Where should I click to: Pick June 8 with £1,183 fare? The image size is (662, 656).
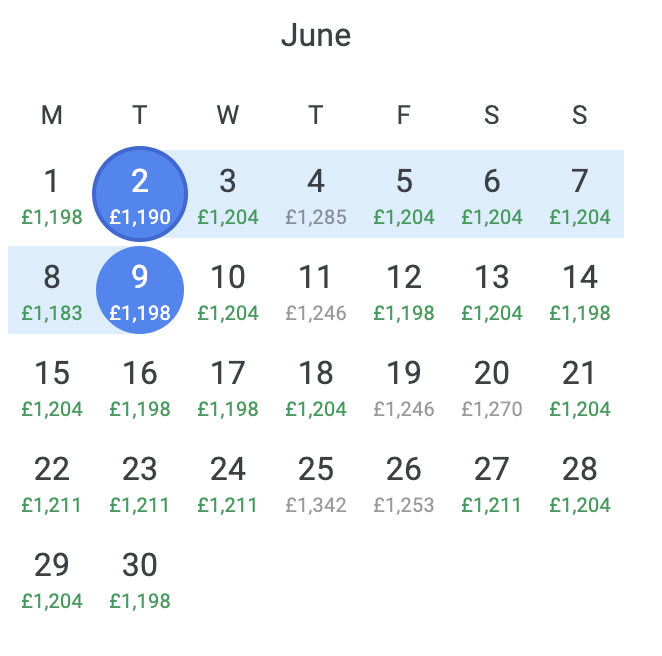click(x=52, y=290)
